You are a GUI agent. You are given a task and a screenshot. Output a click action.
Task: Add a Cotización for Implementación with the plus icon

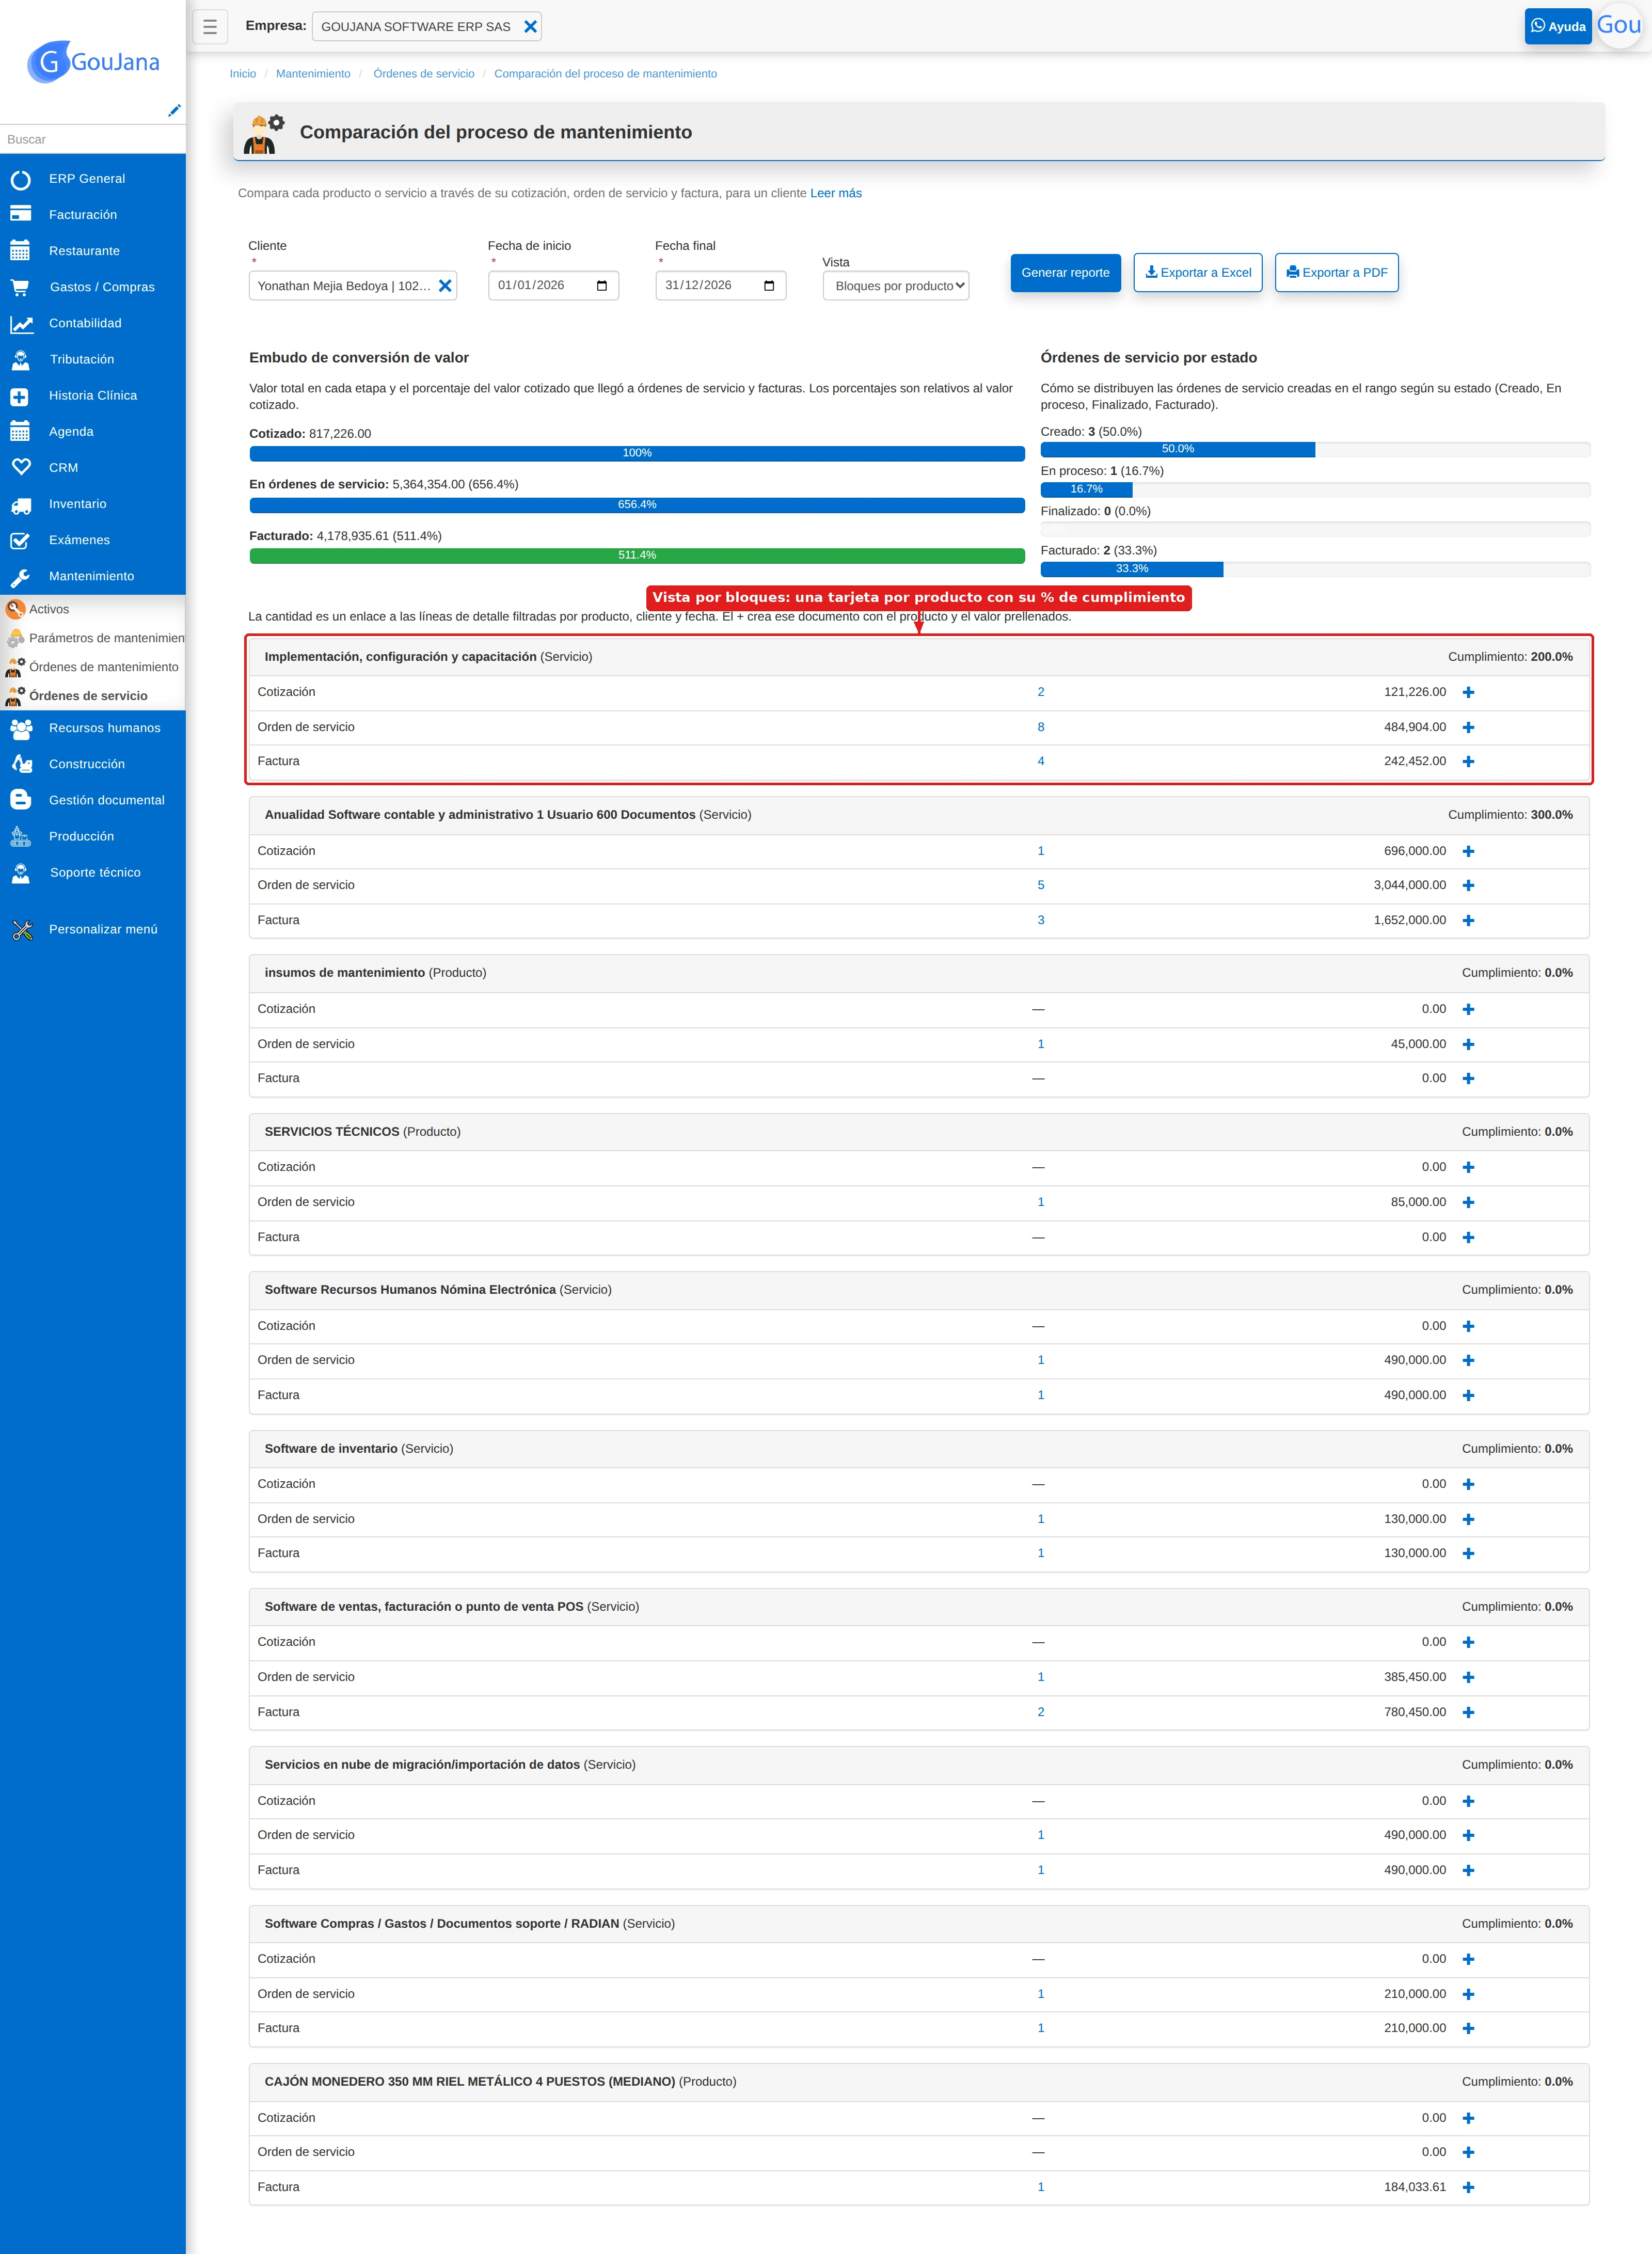[1468, 692]
